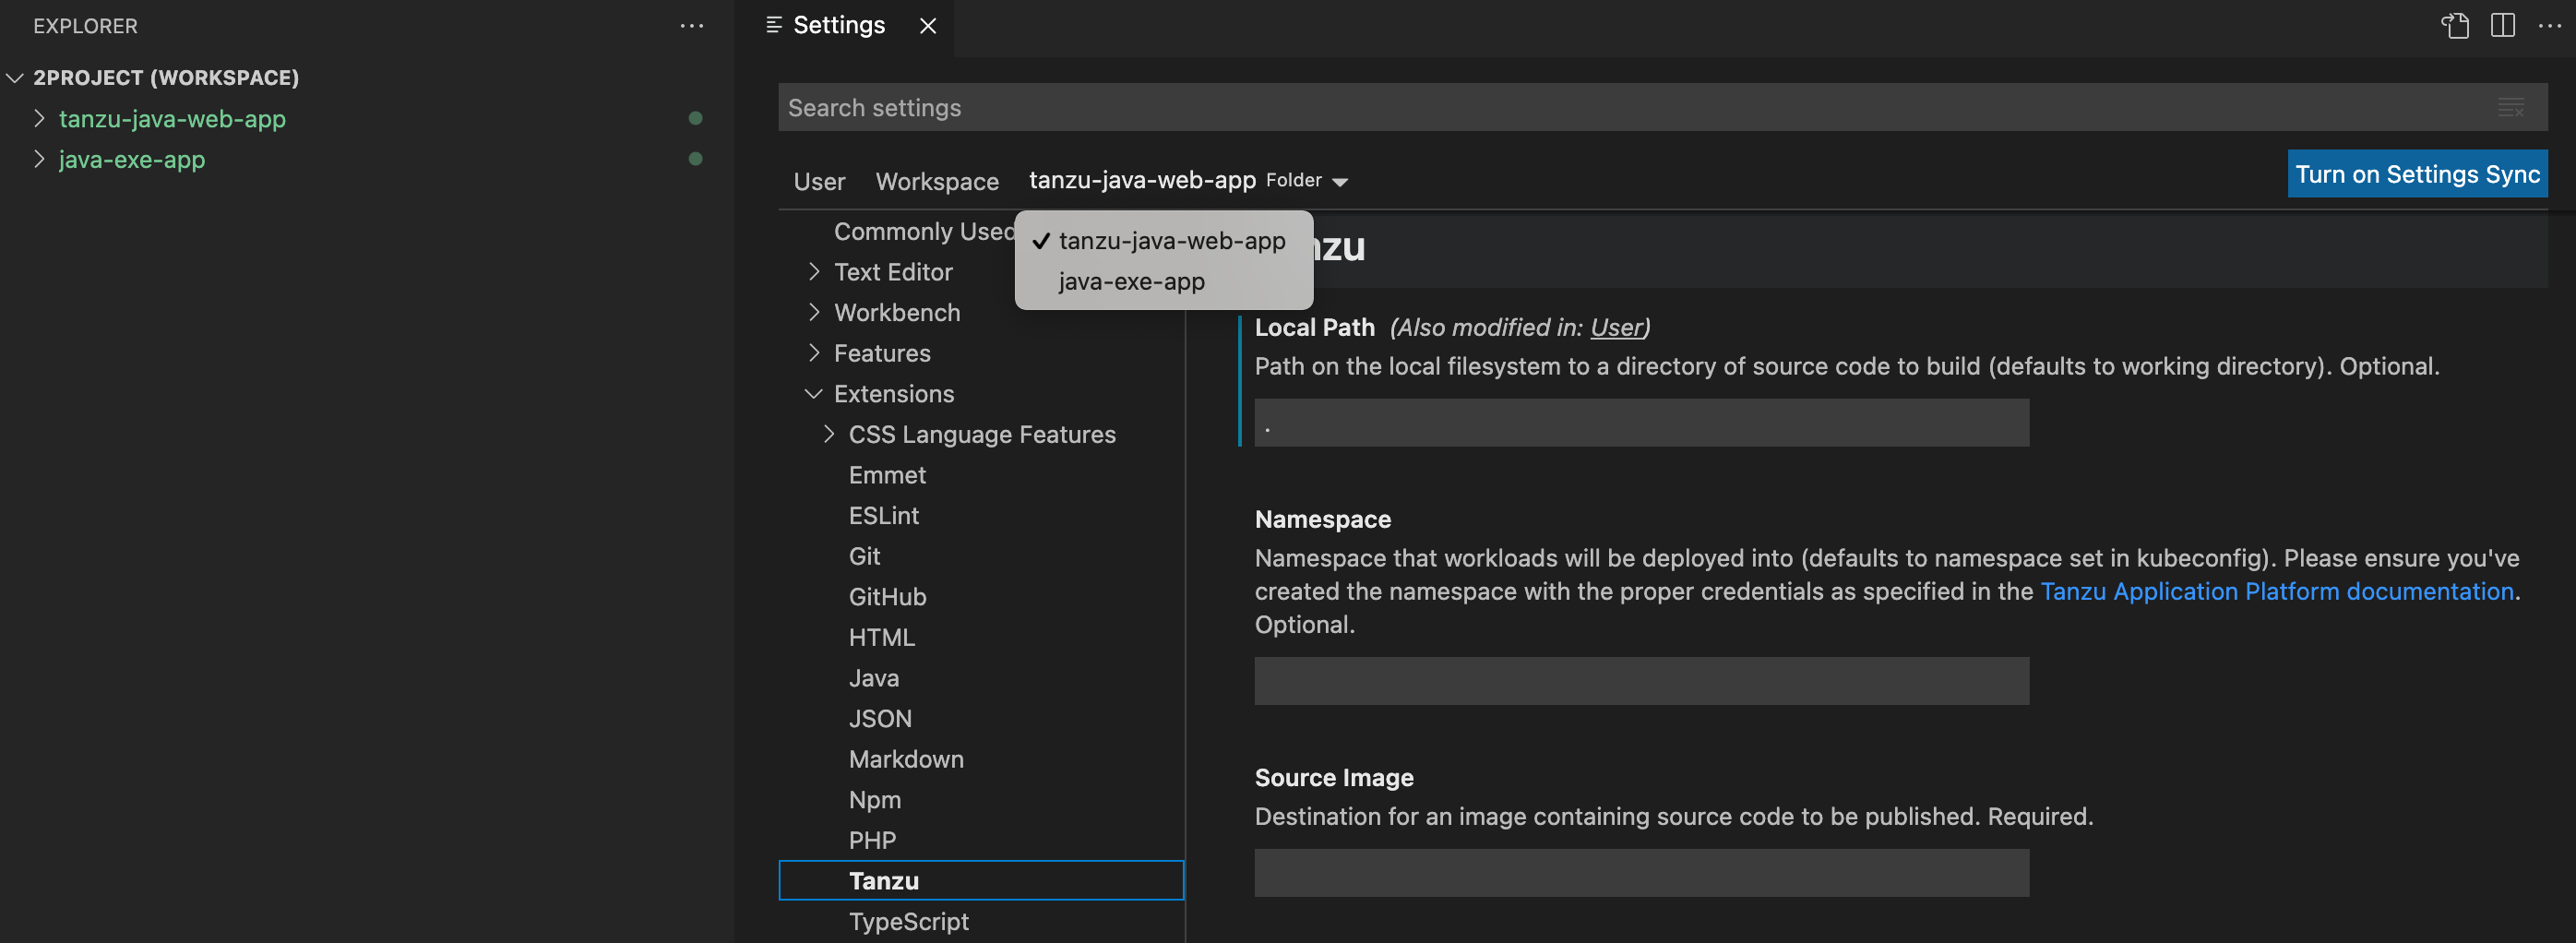Select JSON extension settings
Image resolution: width=2576 pixels, height=943 pixels.
point(880,719)
